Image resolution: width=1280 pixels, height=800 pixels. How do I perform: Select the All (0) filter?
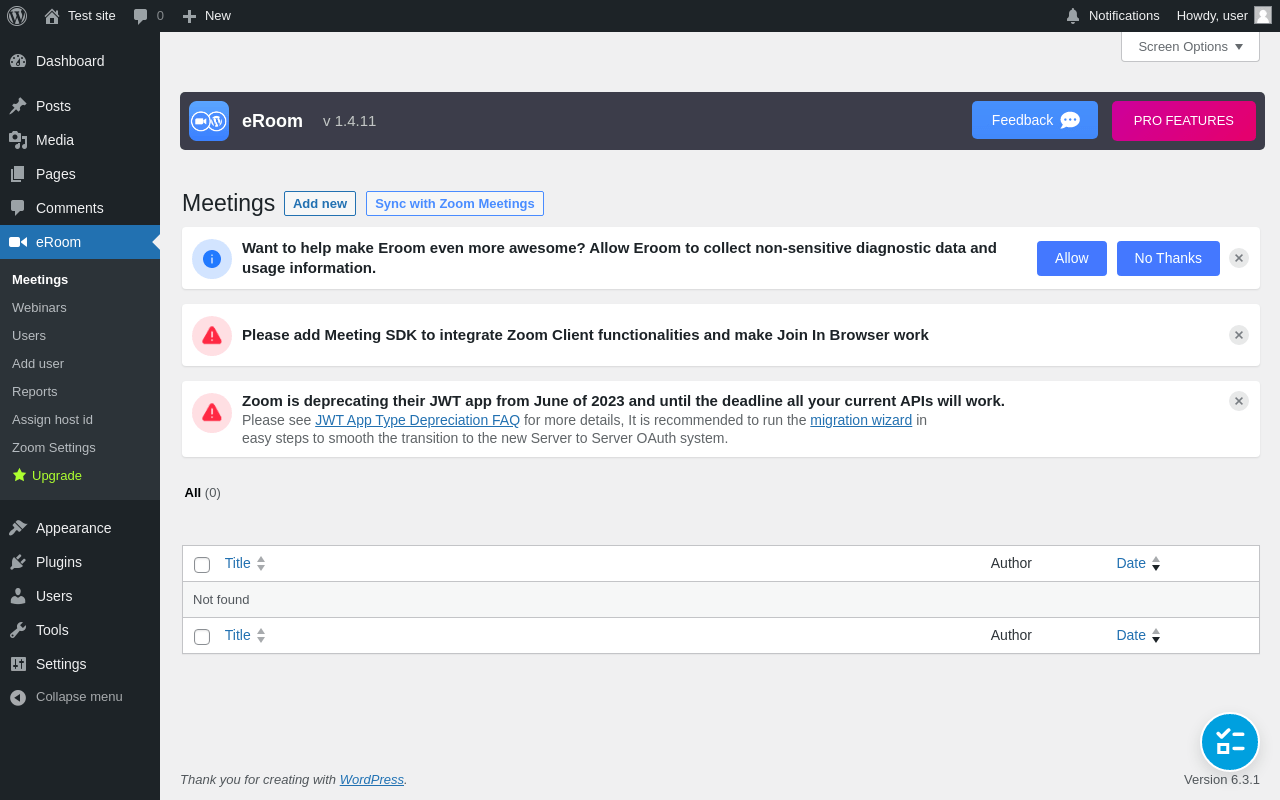(202, 493)
